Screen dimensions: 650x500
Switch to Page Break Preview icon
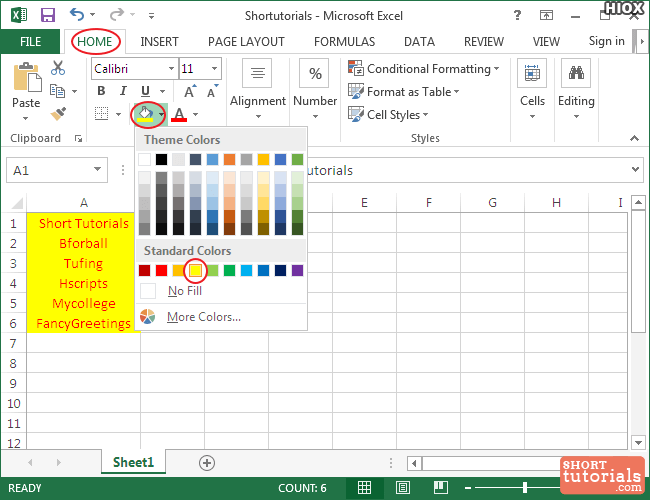(x=441, y=488)
